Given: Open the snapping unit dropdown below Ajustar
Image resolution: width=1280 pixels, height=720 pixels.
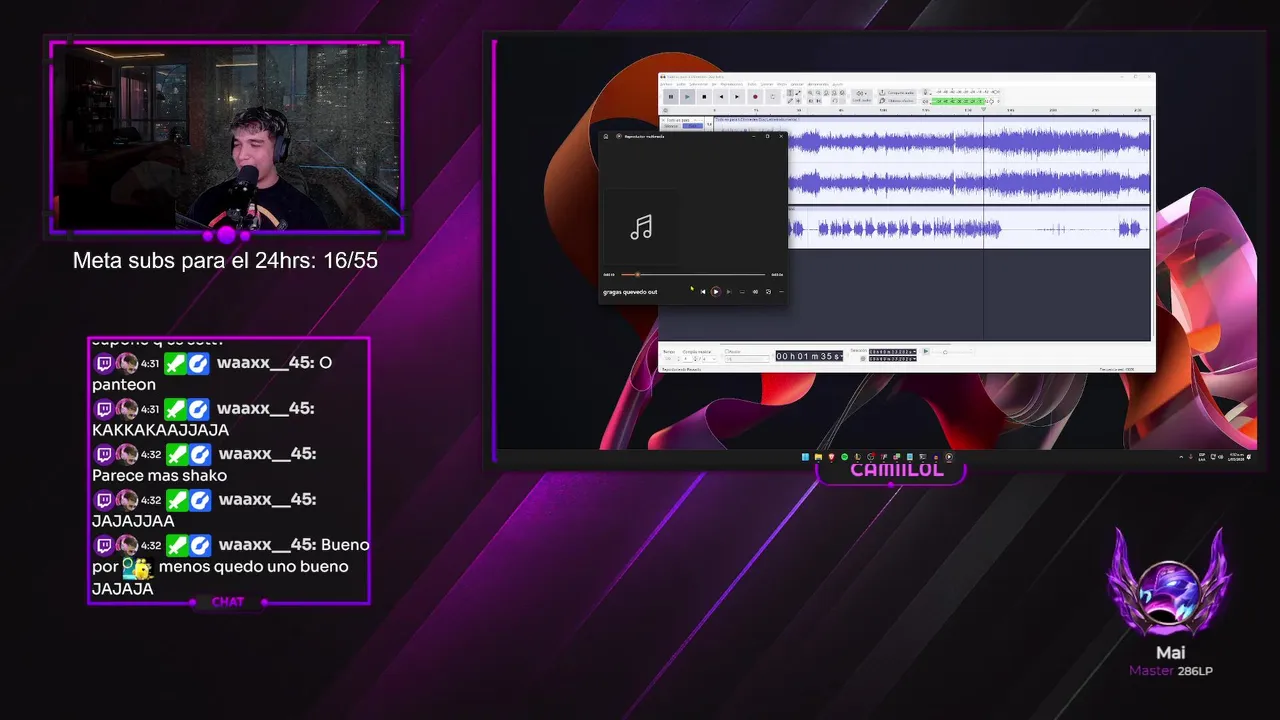Looking at the screenshot, I should 748,359.
